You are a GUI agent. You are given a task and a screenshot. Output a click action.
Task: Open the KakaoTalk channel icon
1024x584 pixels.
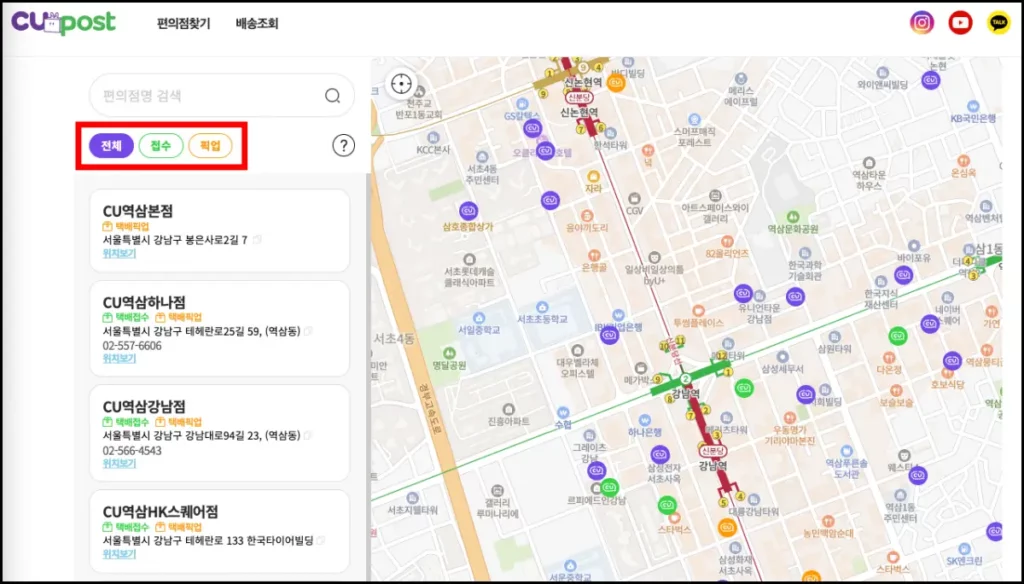tap(996, 21)
